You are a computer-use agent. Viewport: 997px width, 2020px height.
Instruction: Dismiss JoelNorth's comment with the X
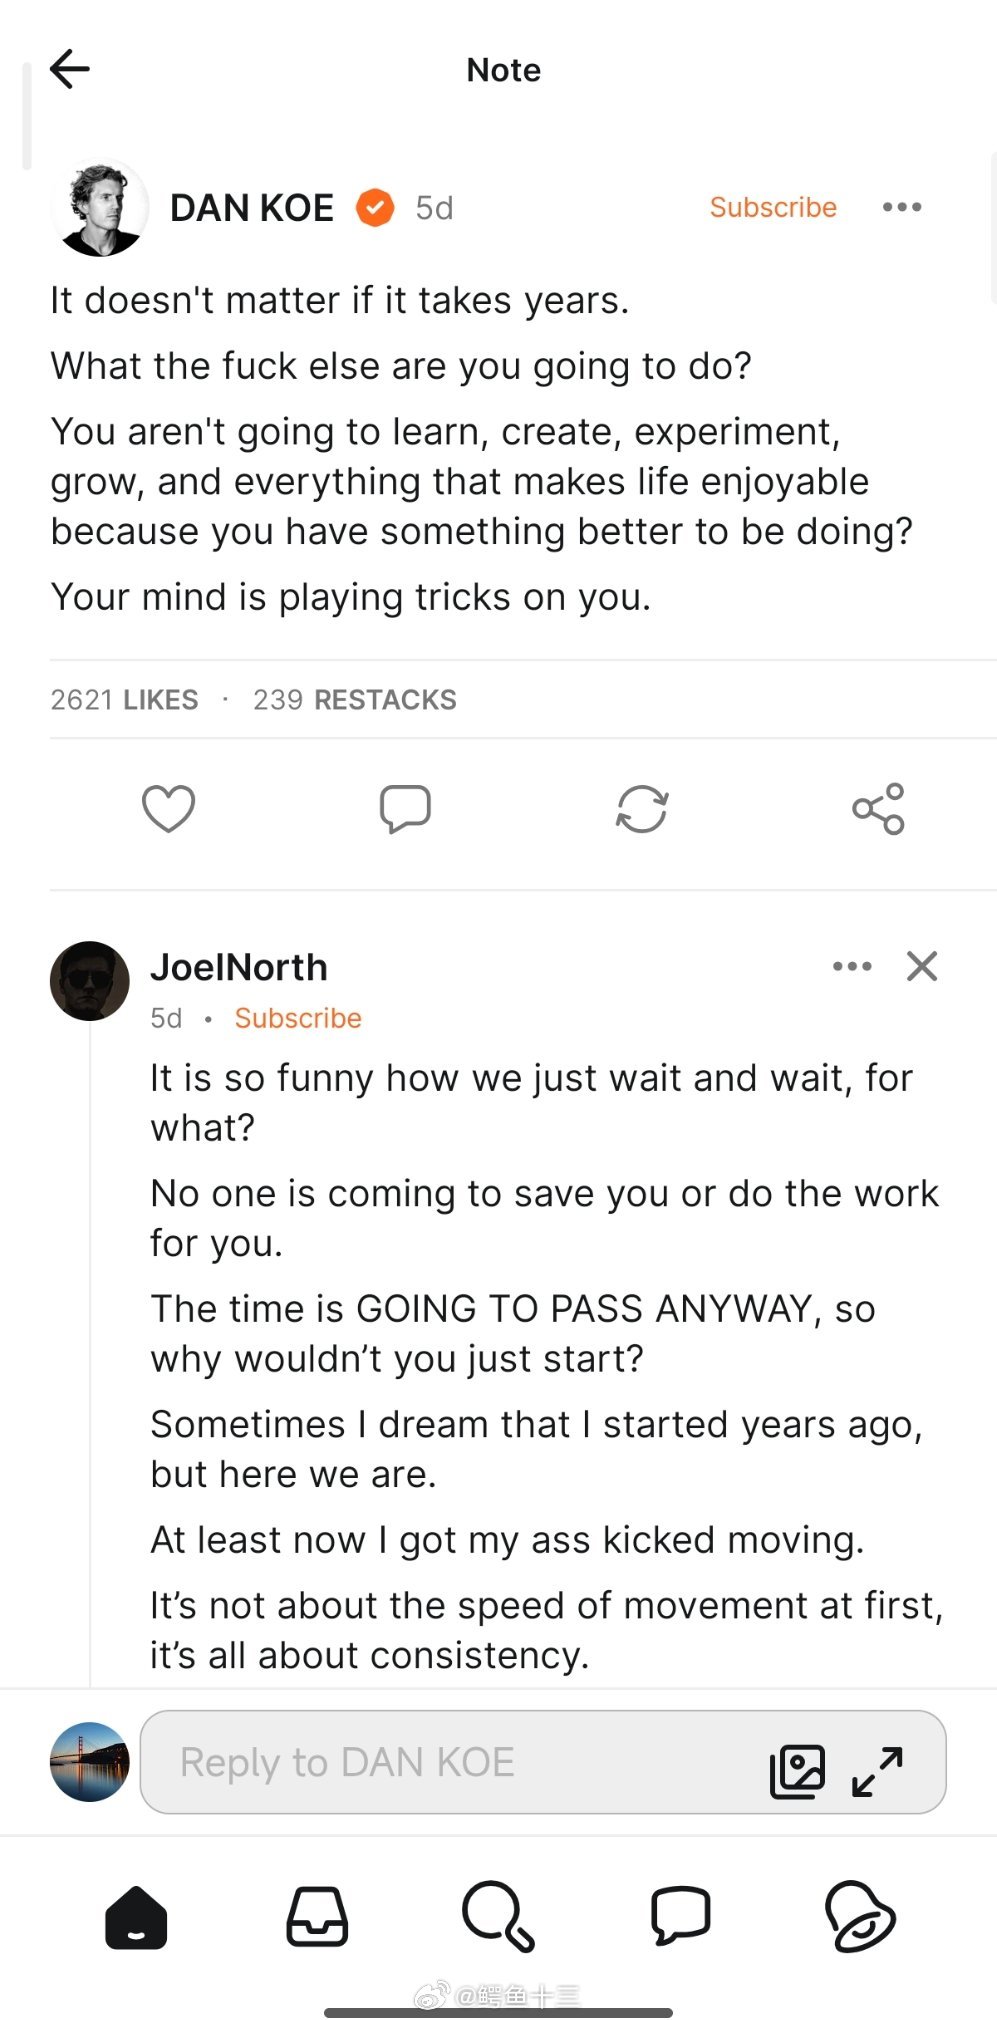coord(921,966)
